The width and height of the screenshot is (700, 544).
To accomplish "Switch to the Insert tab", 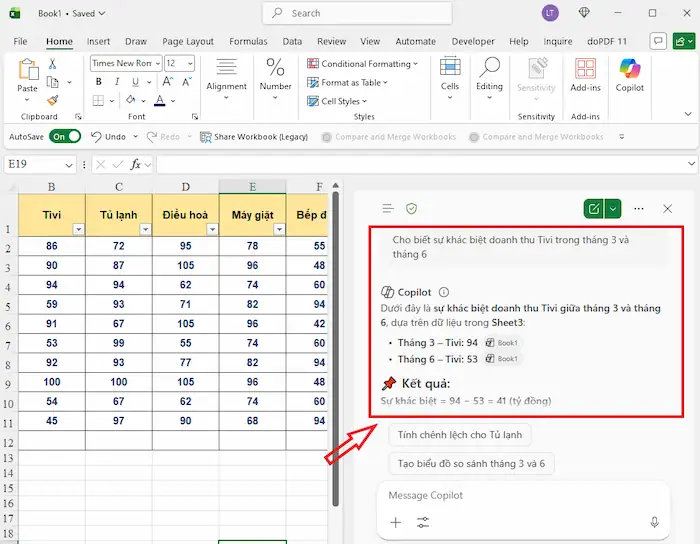I will click(x=98, y=41).
